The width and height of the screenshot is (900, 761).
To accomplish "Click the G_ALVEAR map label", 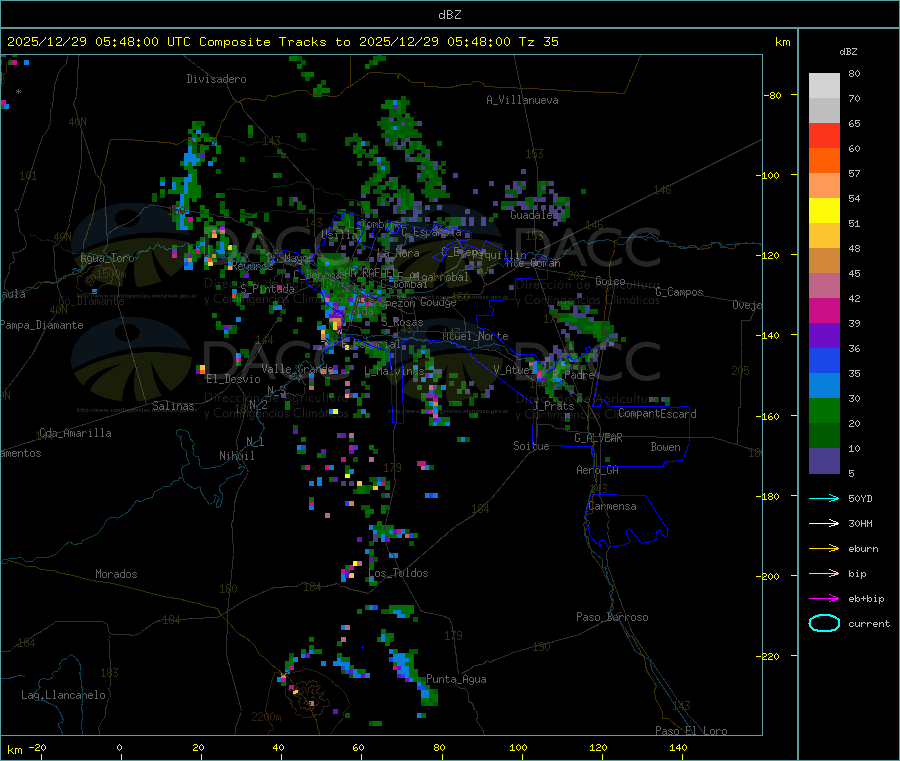I will click(598, 438).
